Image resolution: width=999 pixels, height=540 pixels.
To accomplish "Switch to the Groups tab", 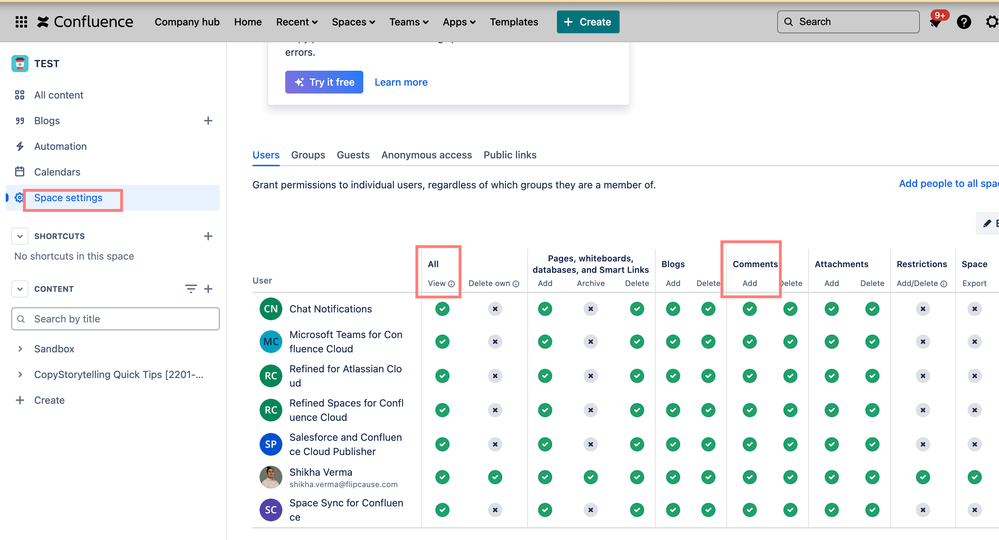I will tap(308, 155).
